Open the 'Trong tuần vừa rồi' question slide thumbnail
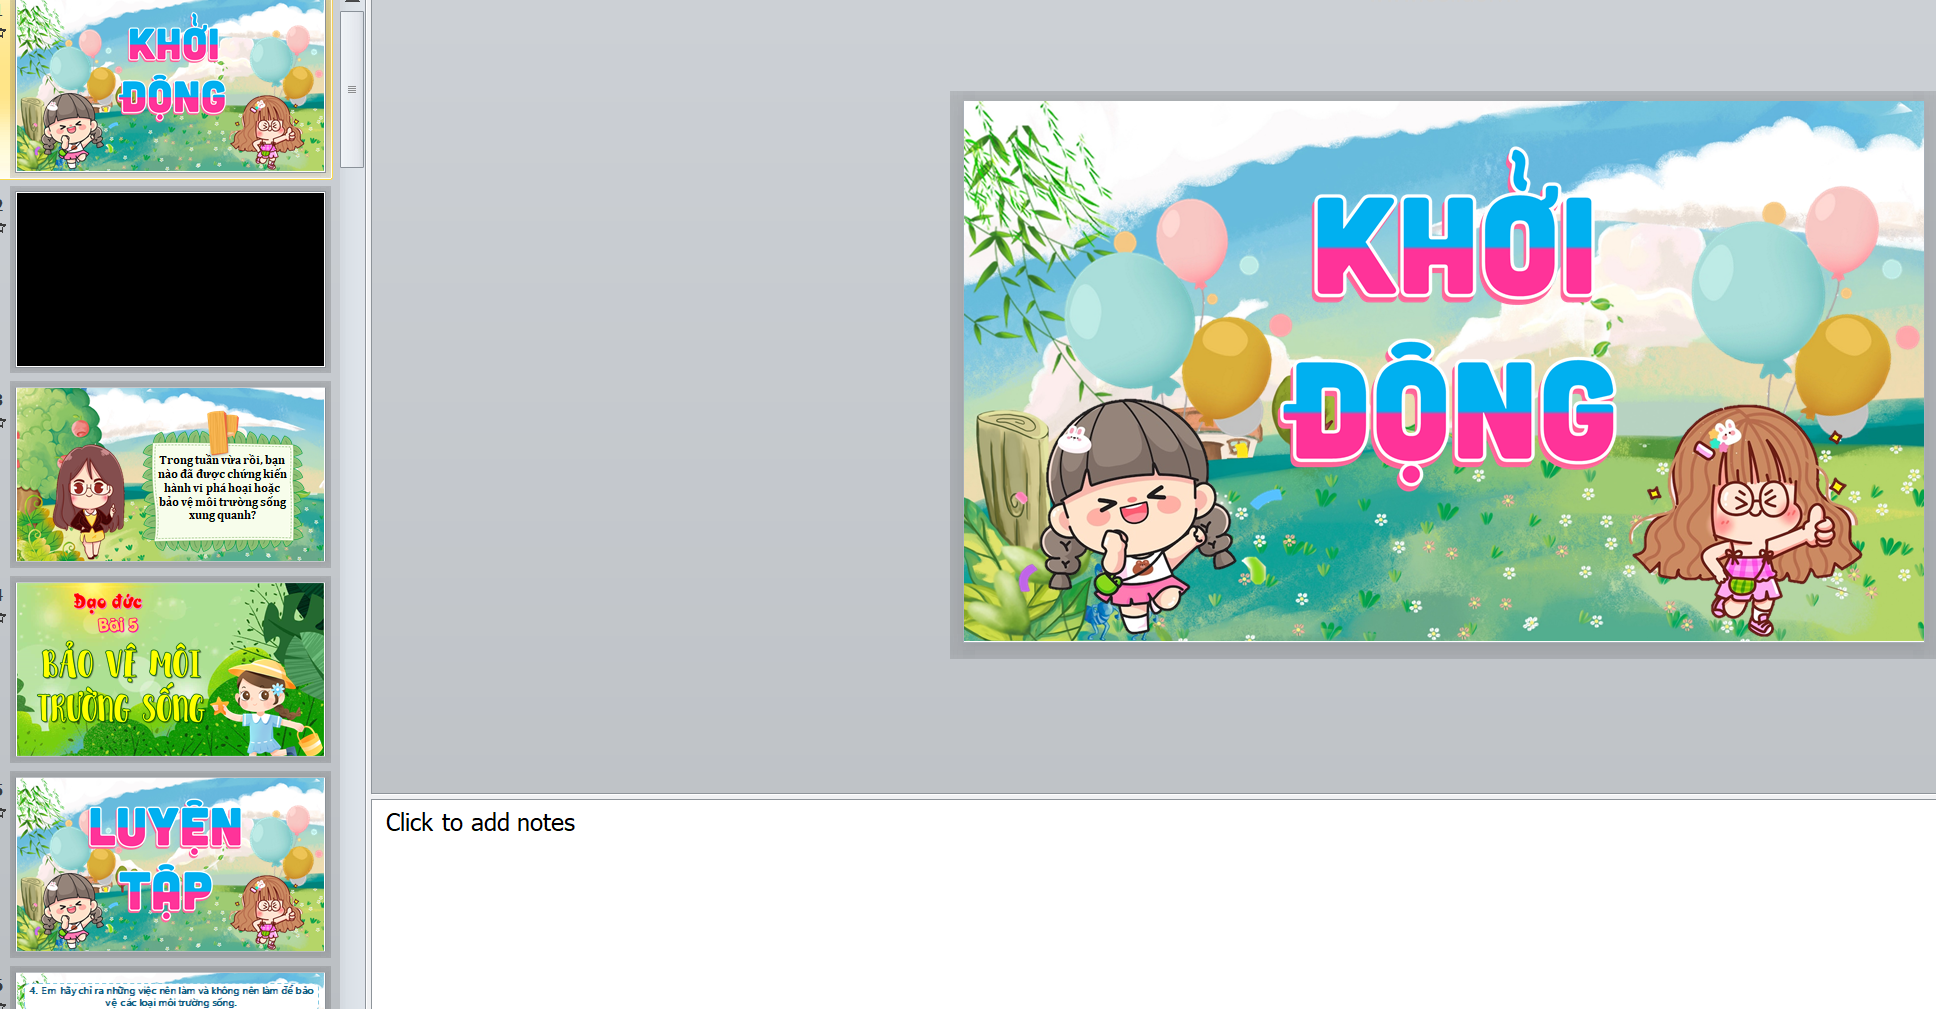The width and height of the screenshot is (1936, 1009). [170, 474]
